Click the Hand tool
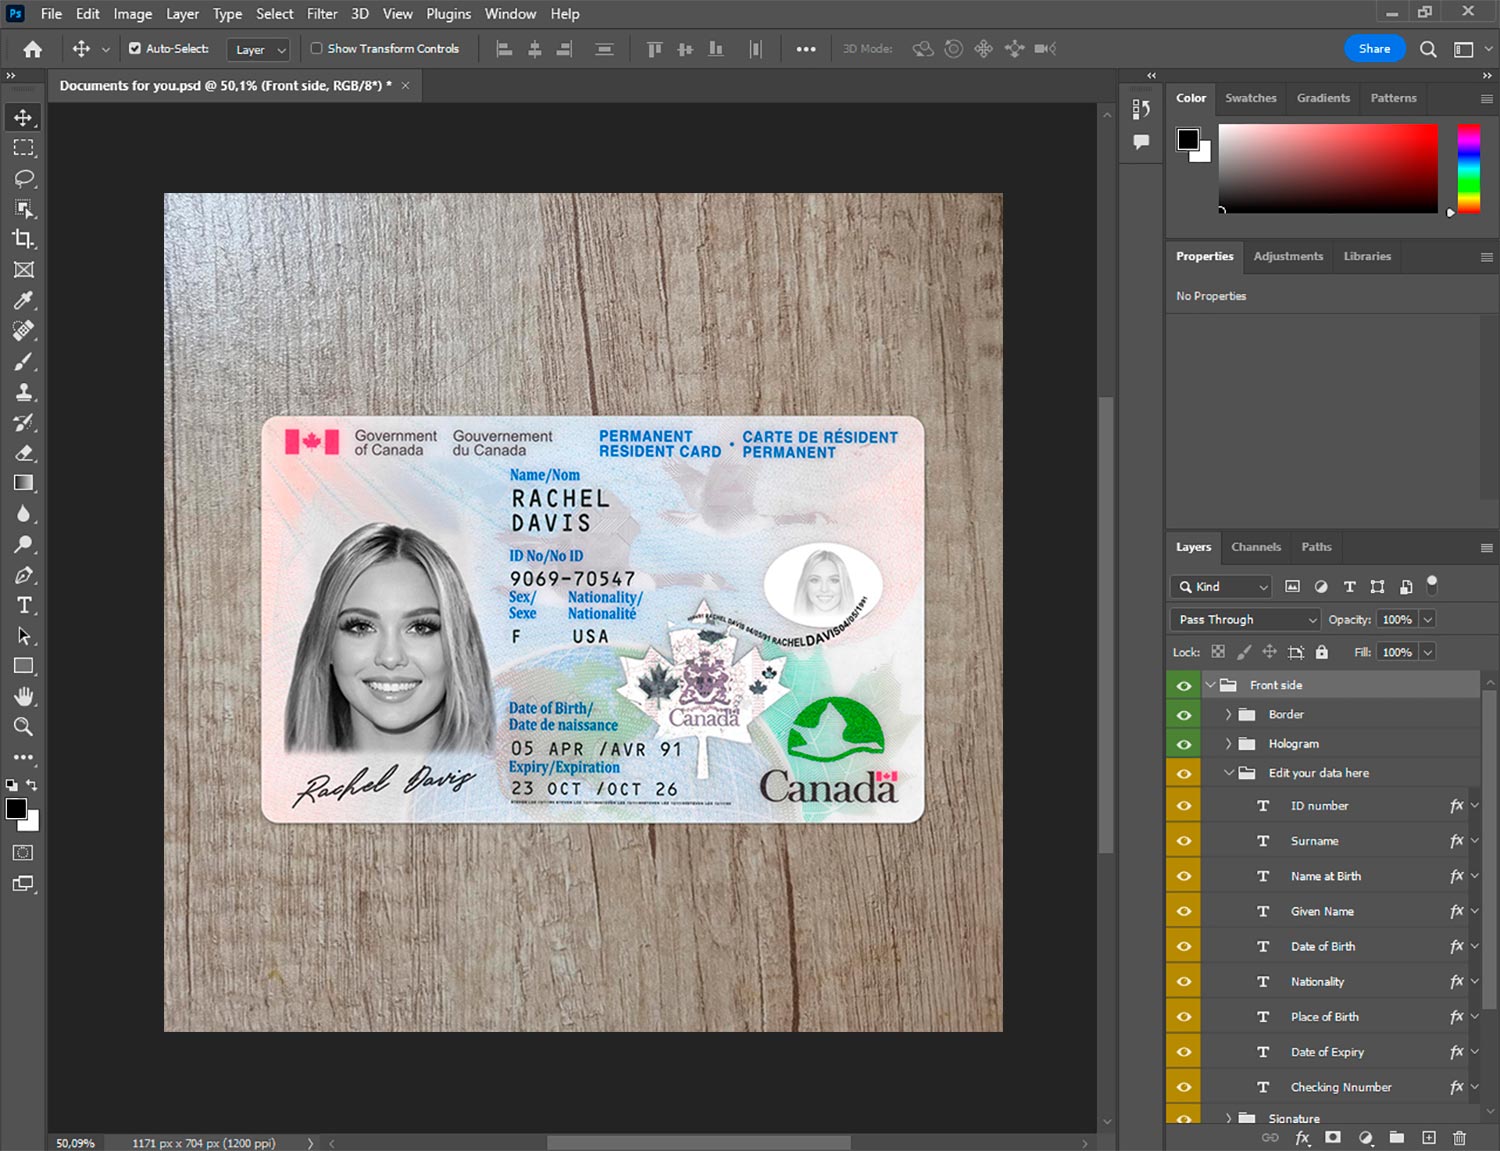 (23, 696)
